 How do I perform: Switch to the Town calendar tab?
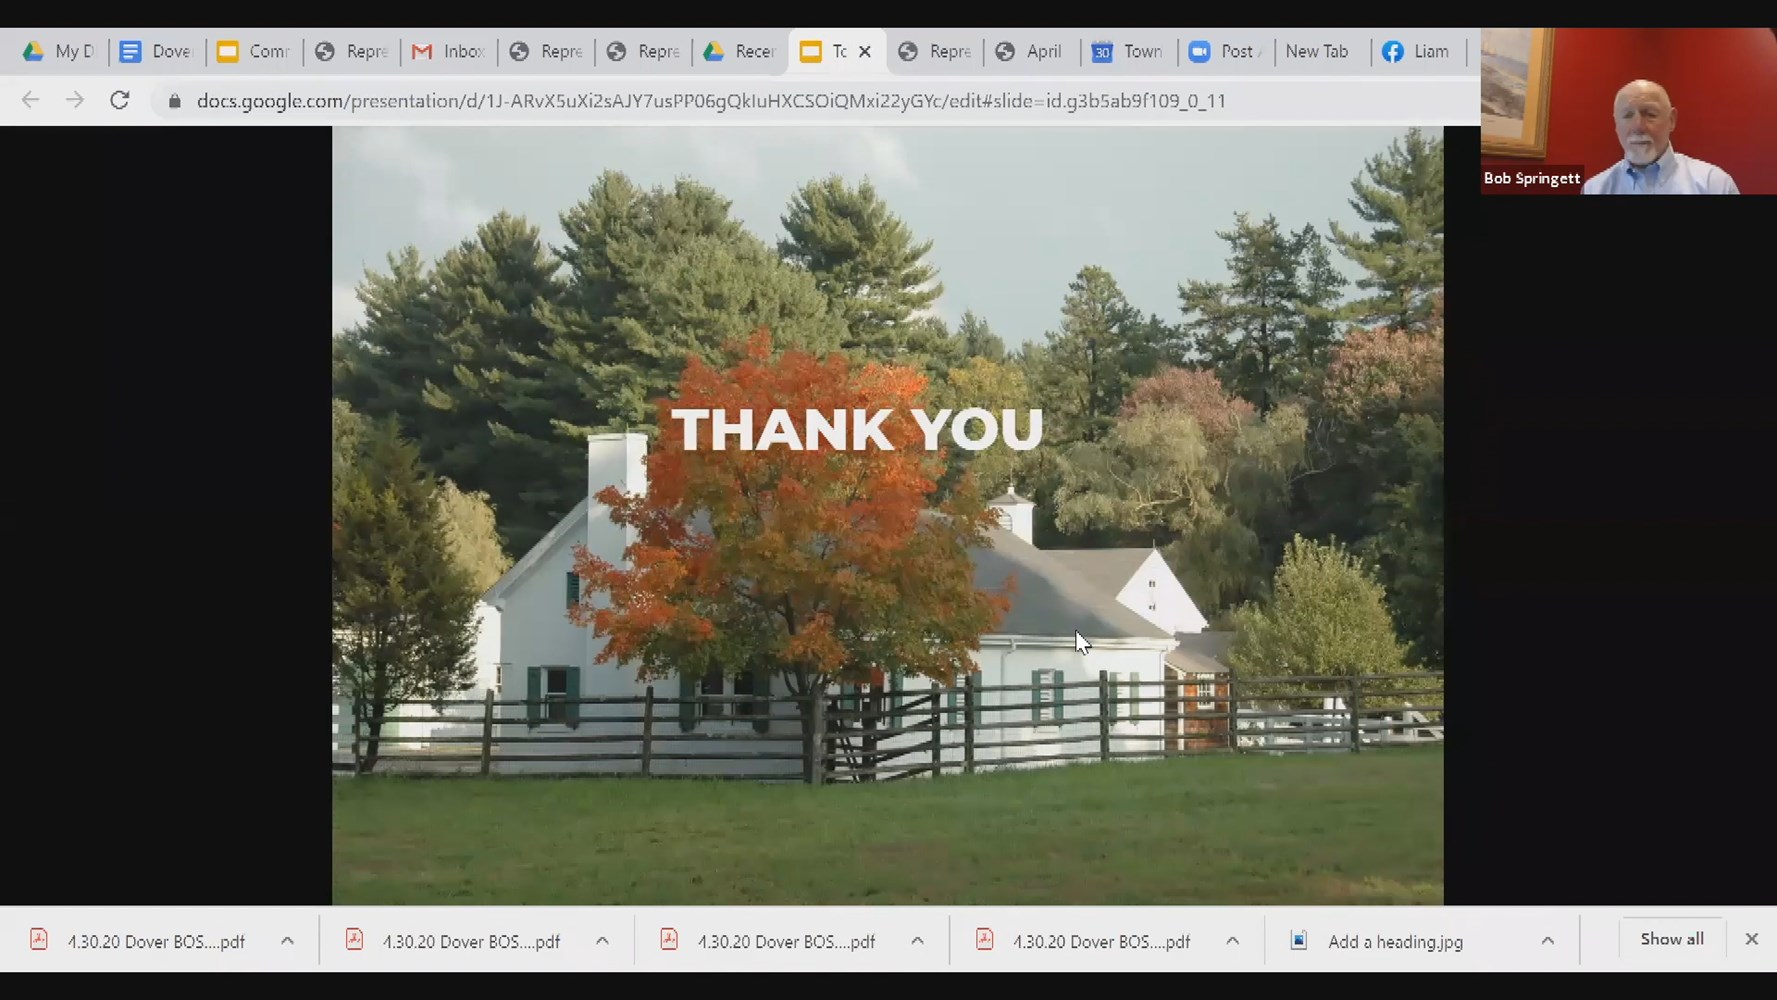[1127, 52]
